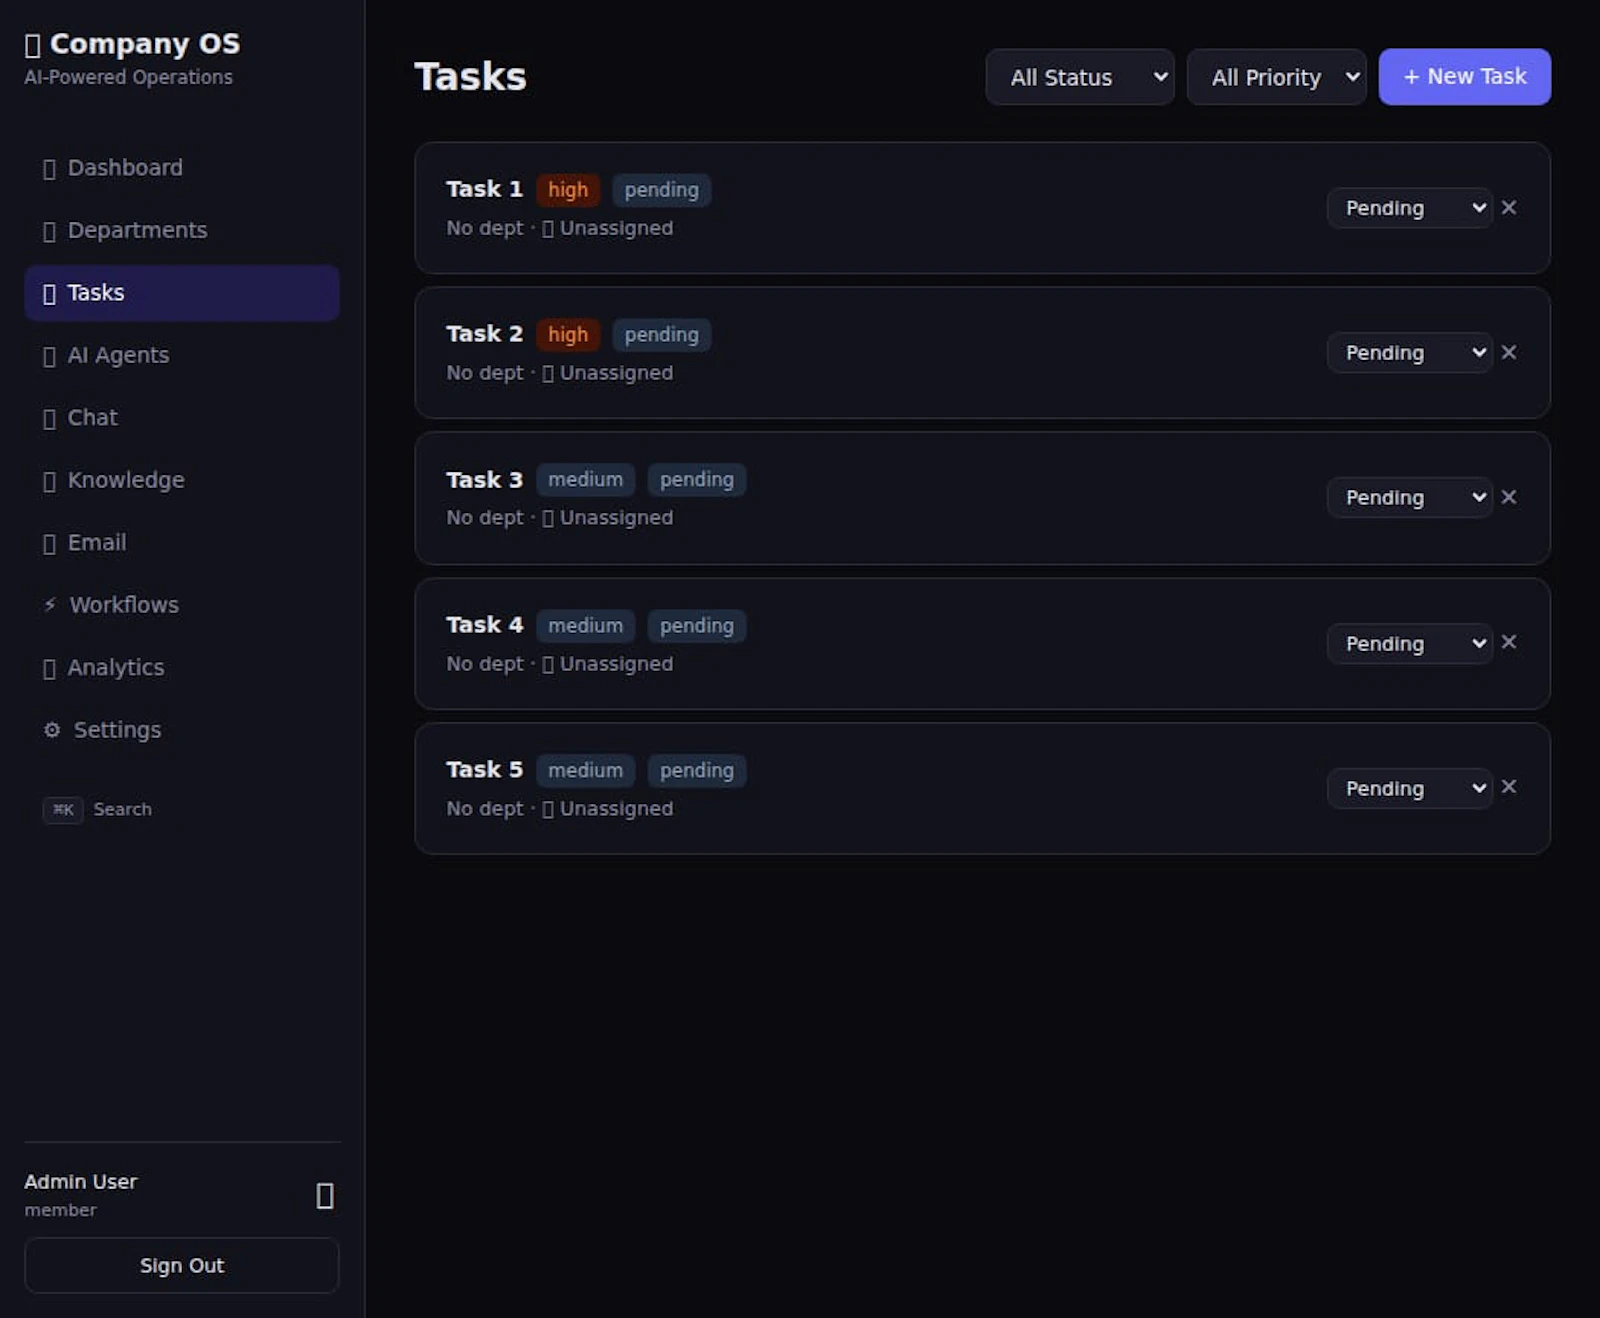Open the Pending dropdown for Task 2

point(1410,353)
